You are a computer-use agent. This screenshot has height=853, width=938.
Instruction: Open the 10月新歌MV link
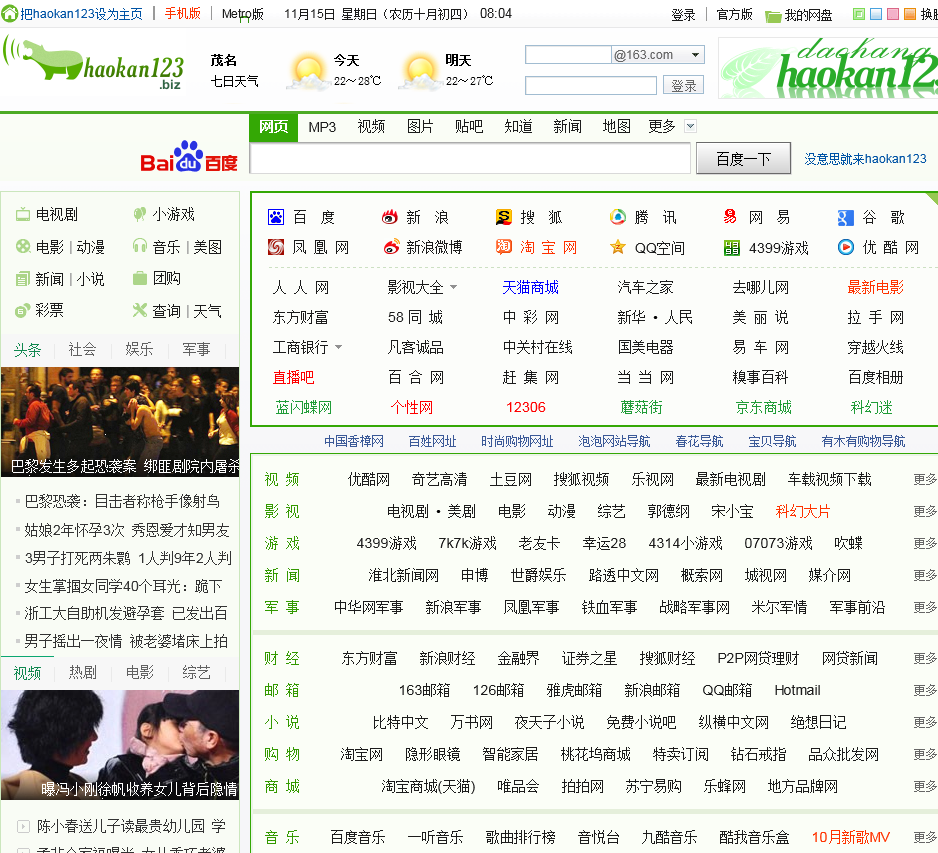[851, 837]
